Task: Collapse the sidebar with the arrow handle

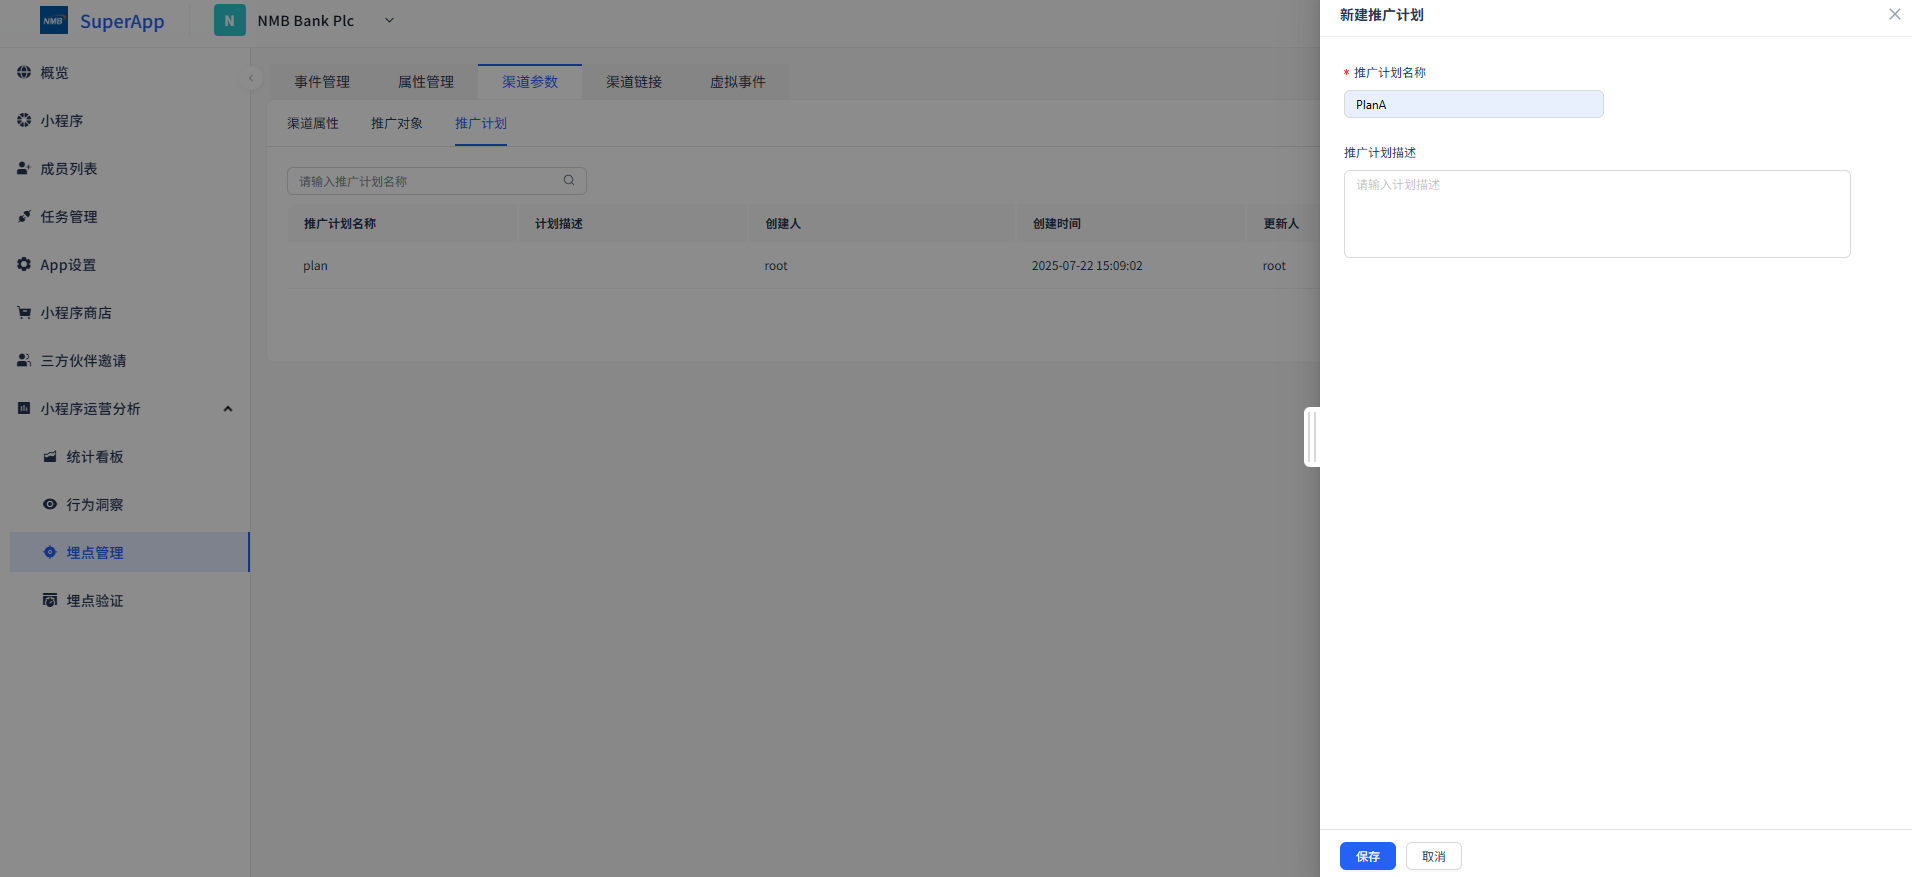Action: click(x=251, y=78)
